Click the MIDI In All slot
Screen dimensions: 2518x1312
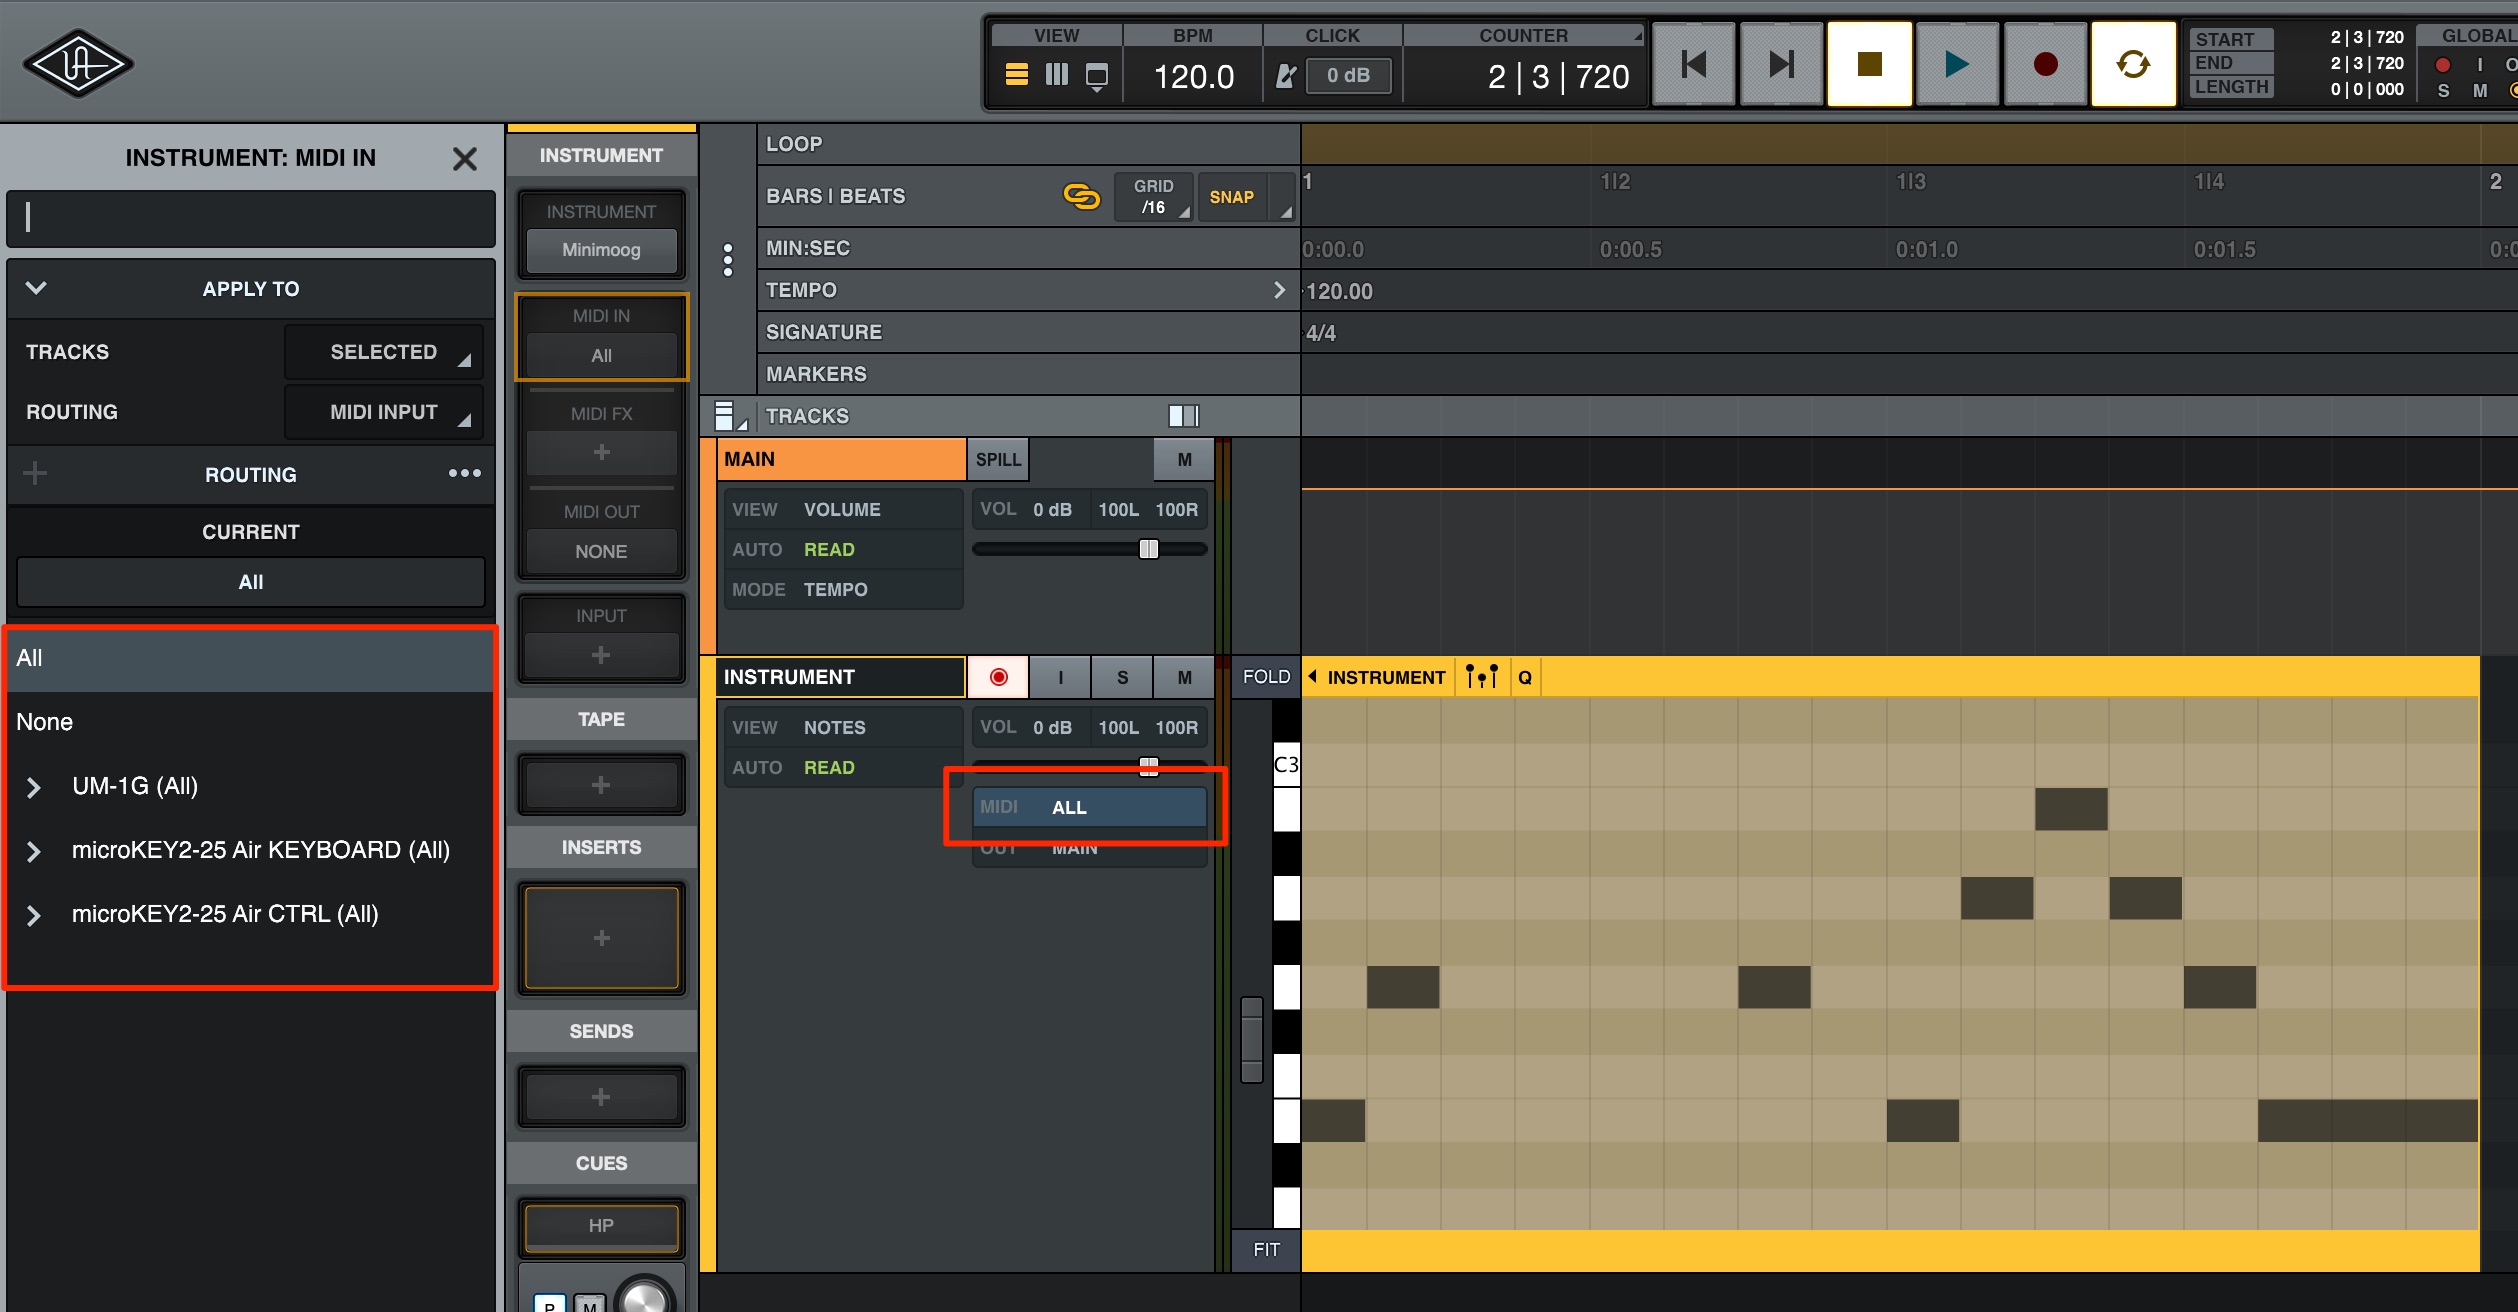point(601,356)
